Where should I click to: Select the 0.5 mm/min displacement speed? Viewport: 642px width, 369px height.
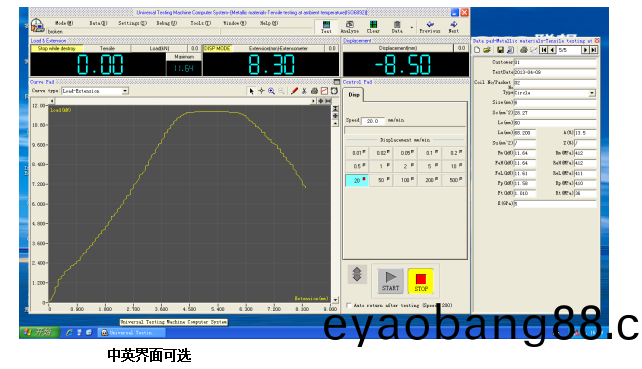(357, 166)
